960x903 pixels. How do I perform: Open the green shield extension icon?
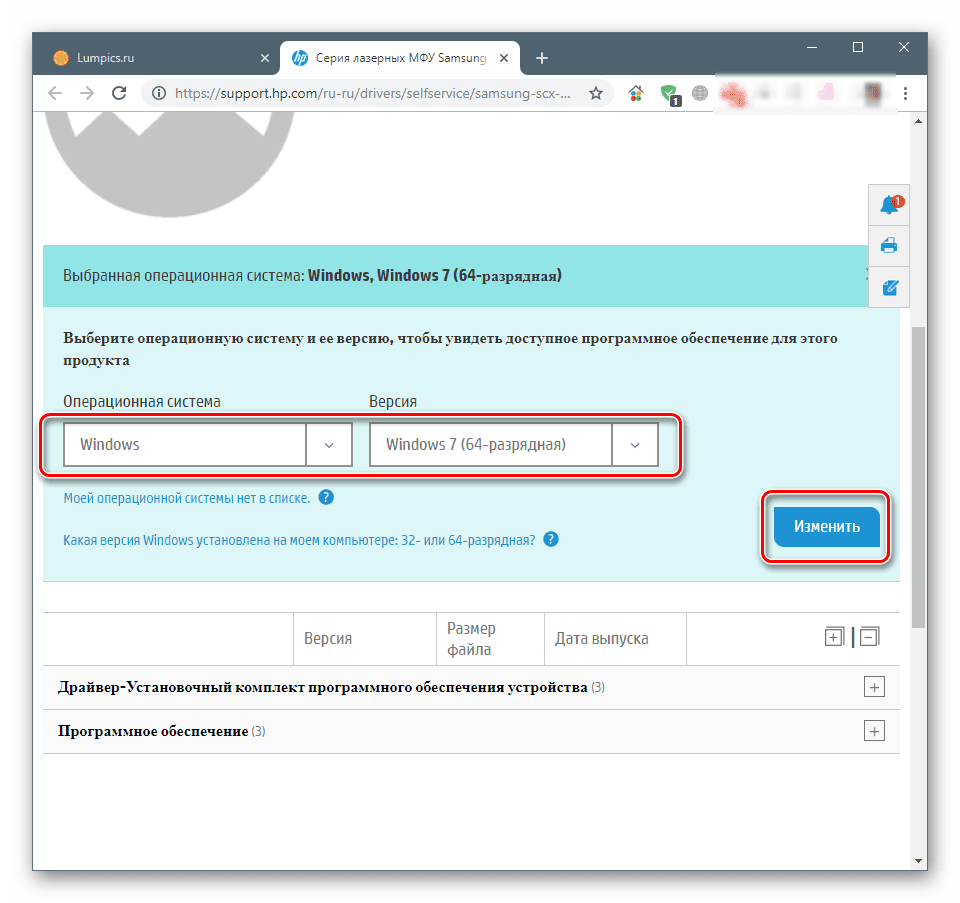coord(670,94)
